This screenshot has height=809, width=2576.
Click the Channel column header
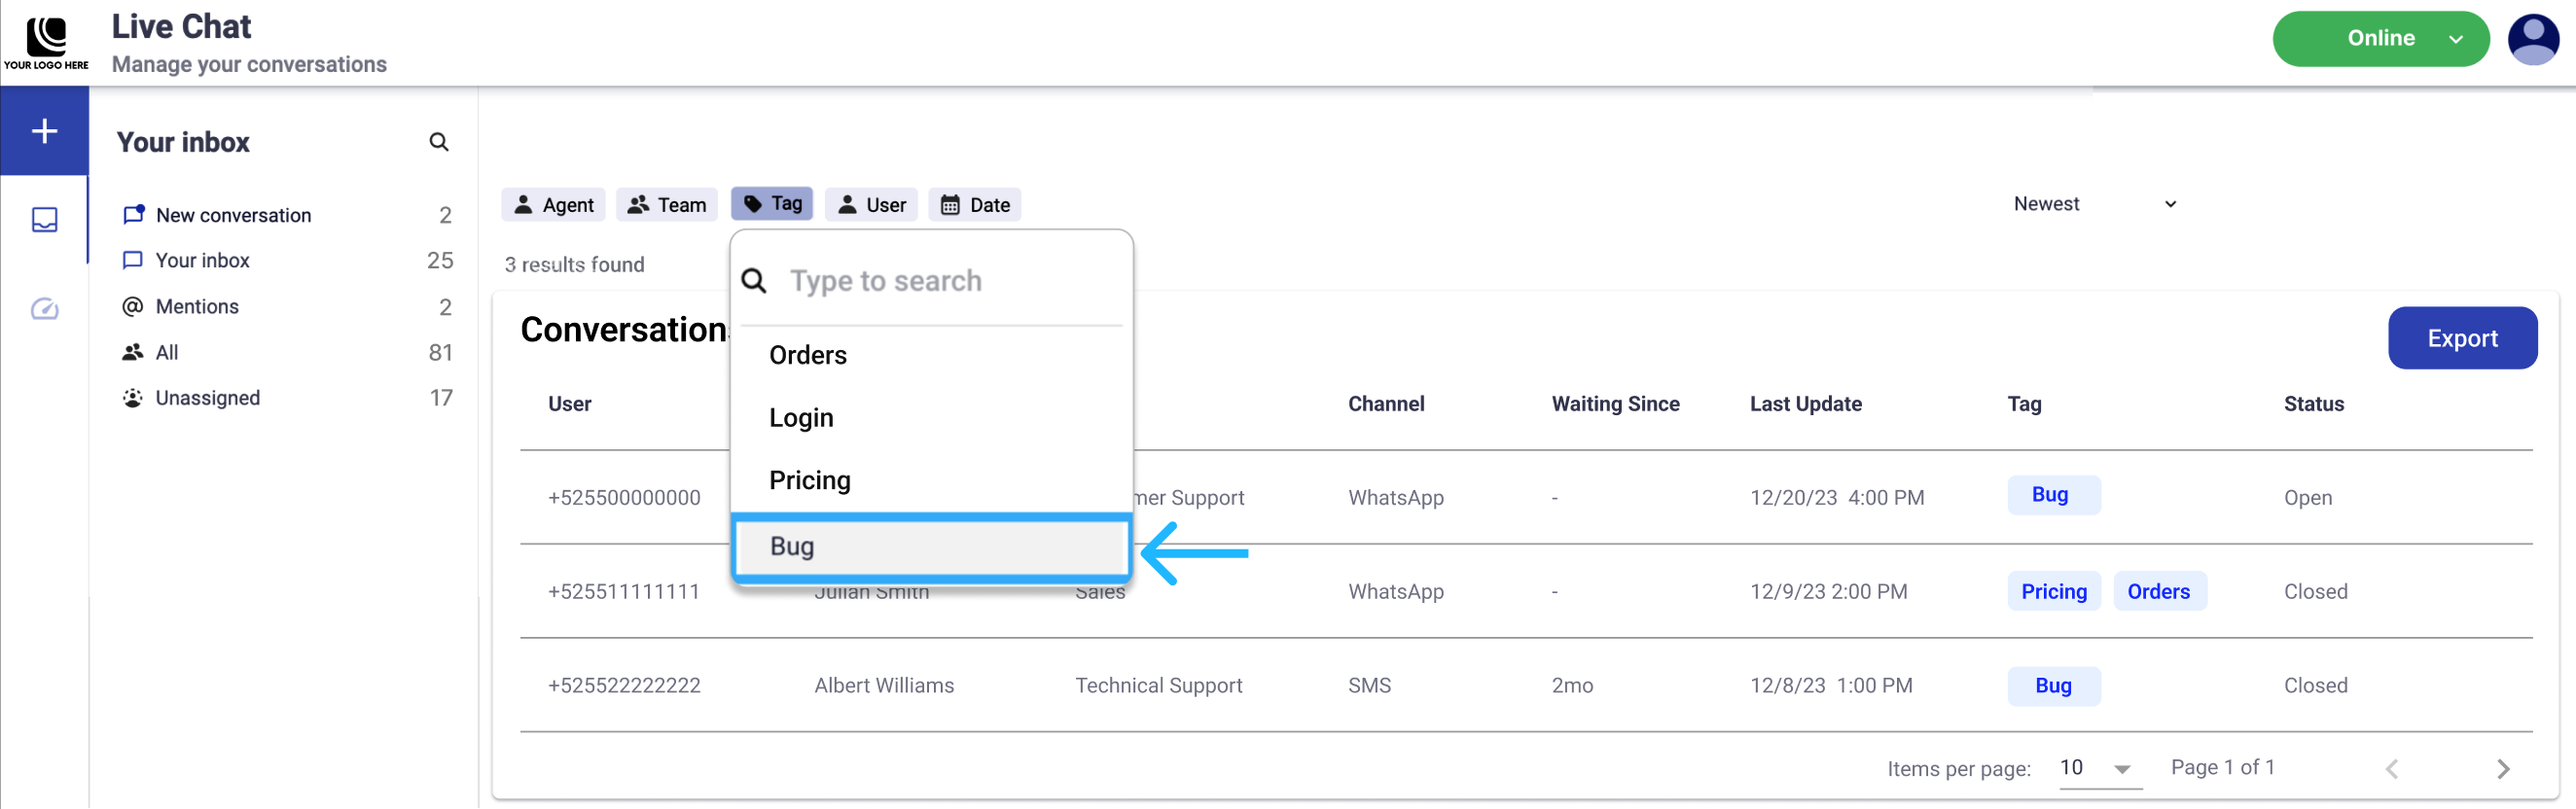point(1385,404)
